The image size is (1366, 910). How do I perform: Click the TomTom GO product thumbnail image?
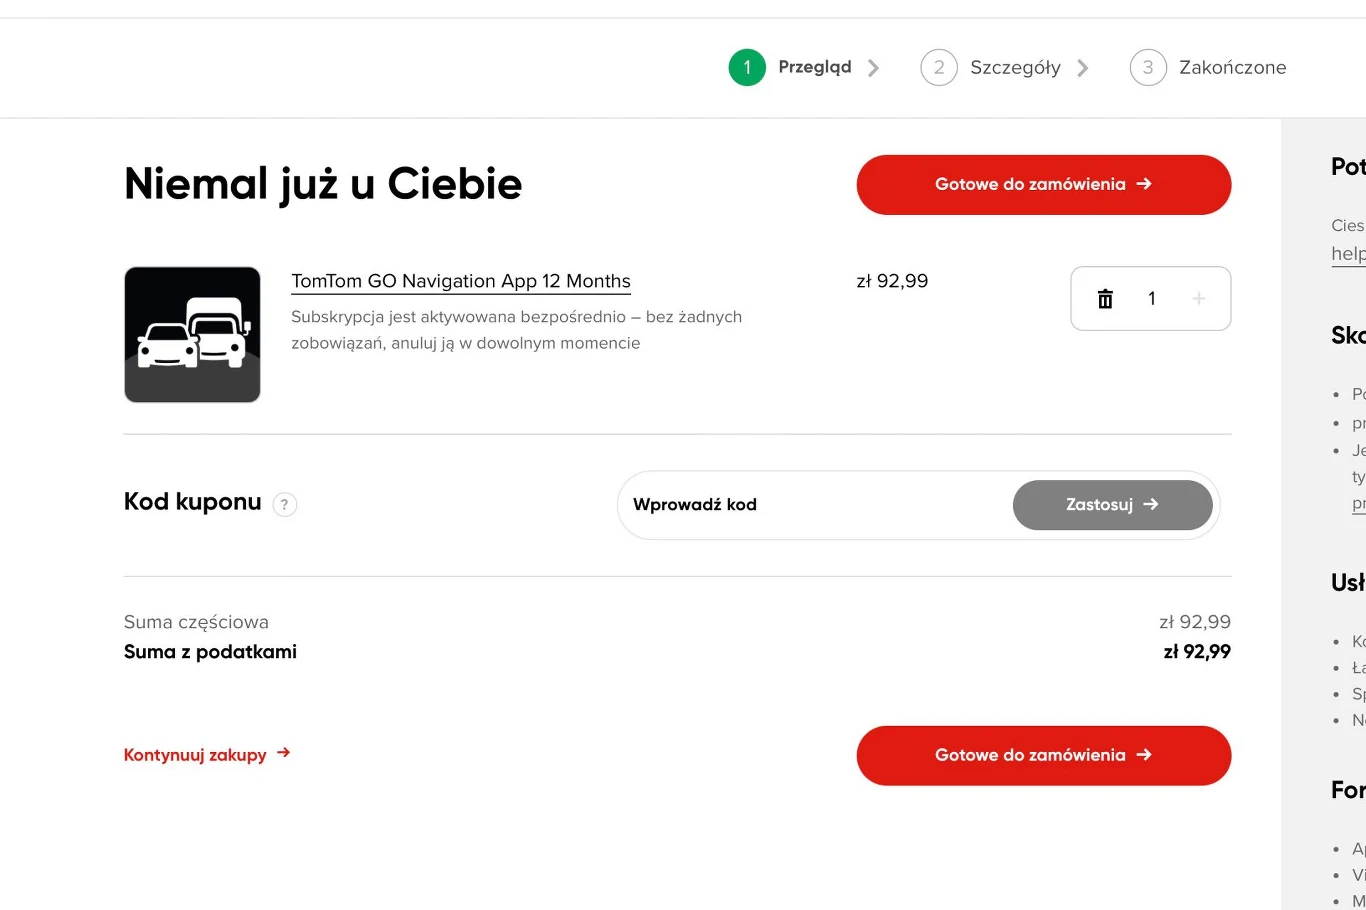coord(192,334)
